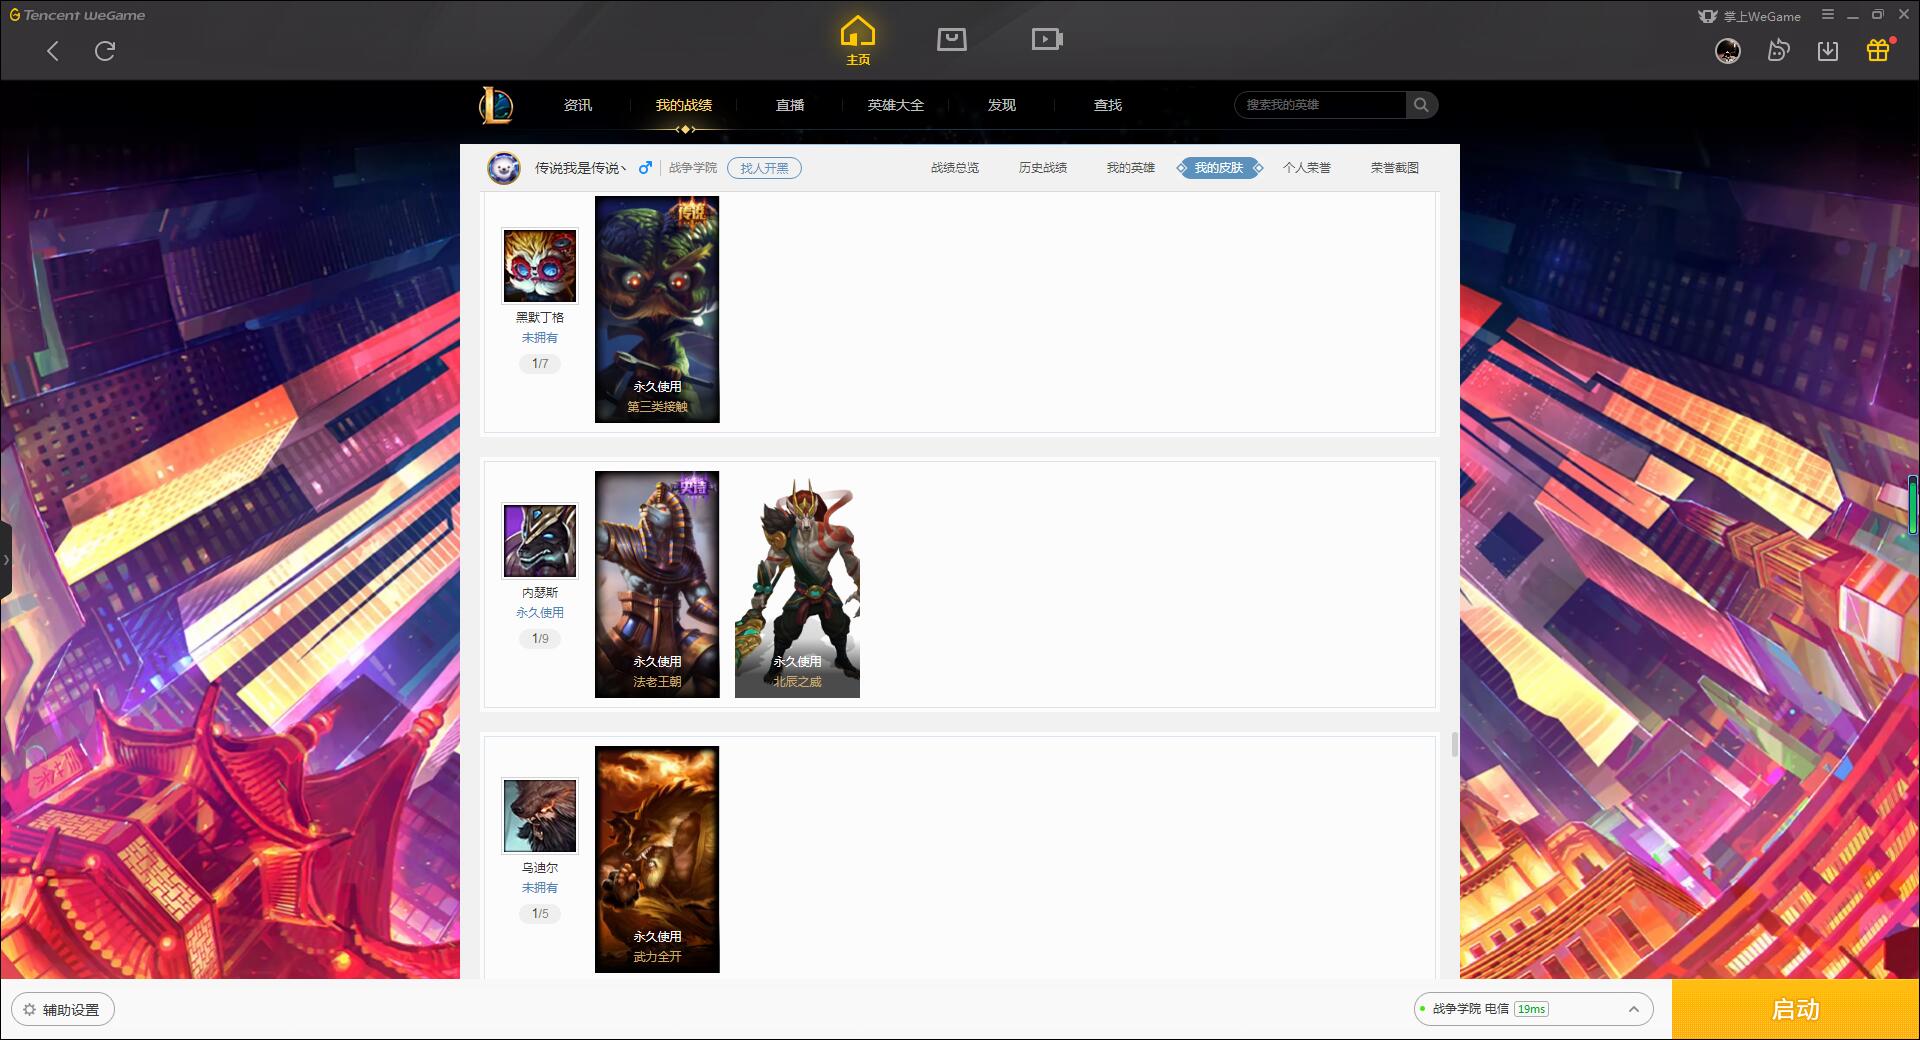The image size is (1920, 1040).
Task: Open the 英雄大全 navigation tab
Action: click(896, 105)
